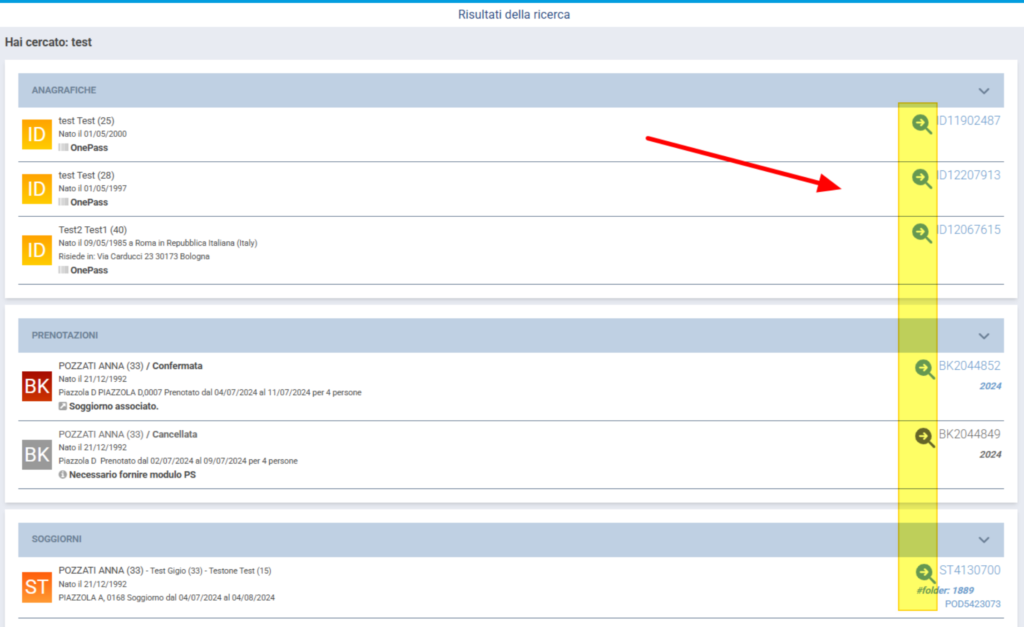
Task: Open booking link BK2044852
Action: (x=969, y=366)
